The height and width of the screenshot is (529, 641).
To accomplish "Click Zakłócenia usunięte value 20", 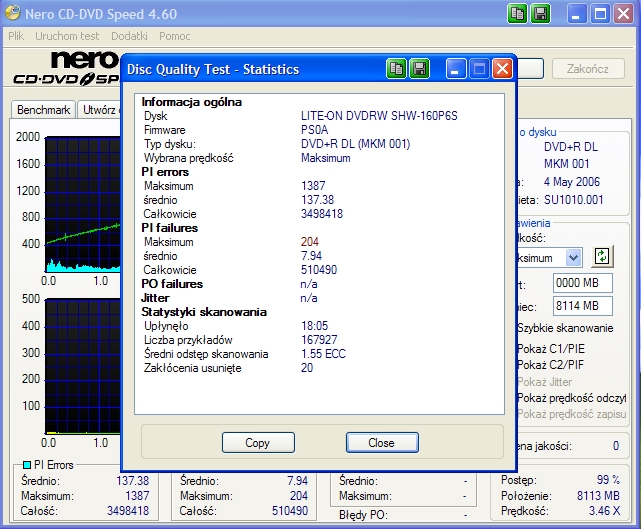I will point(307,368).
